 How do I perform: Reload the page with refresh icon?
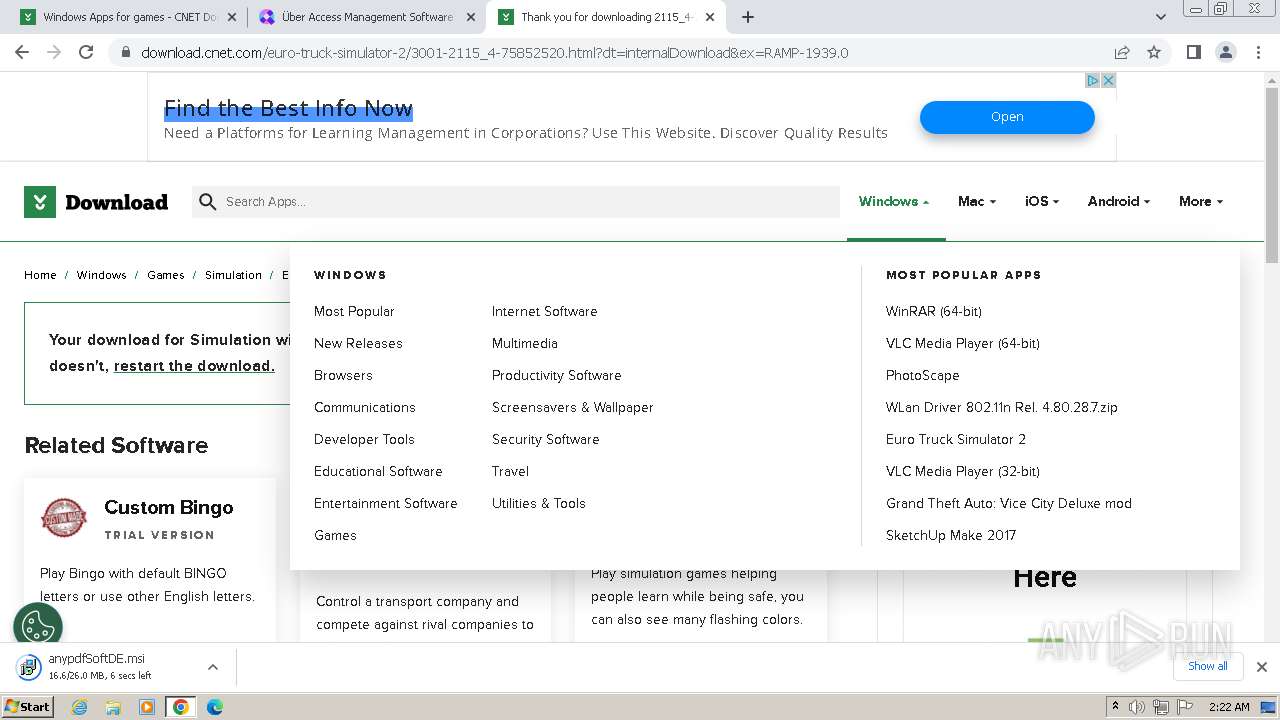(x=86, y=52)
